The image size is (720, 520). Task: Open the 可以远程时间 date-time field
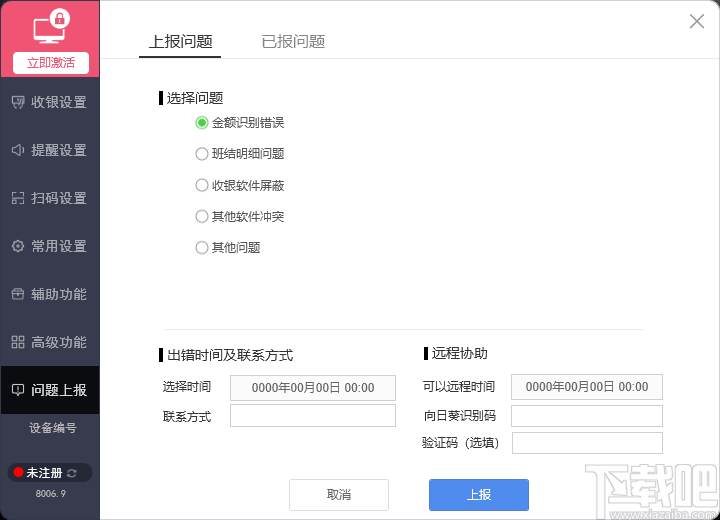tap(587, 387)
